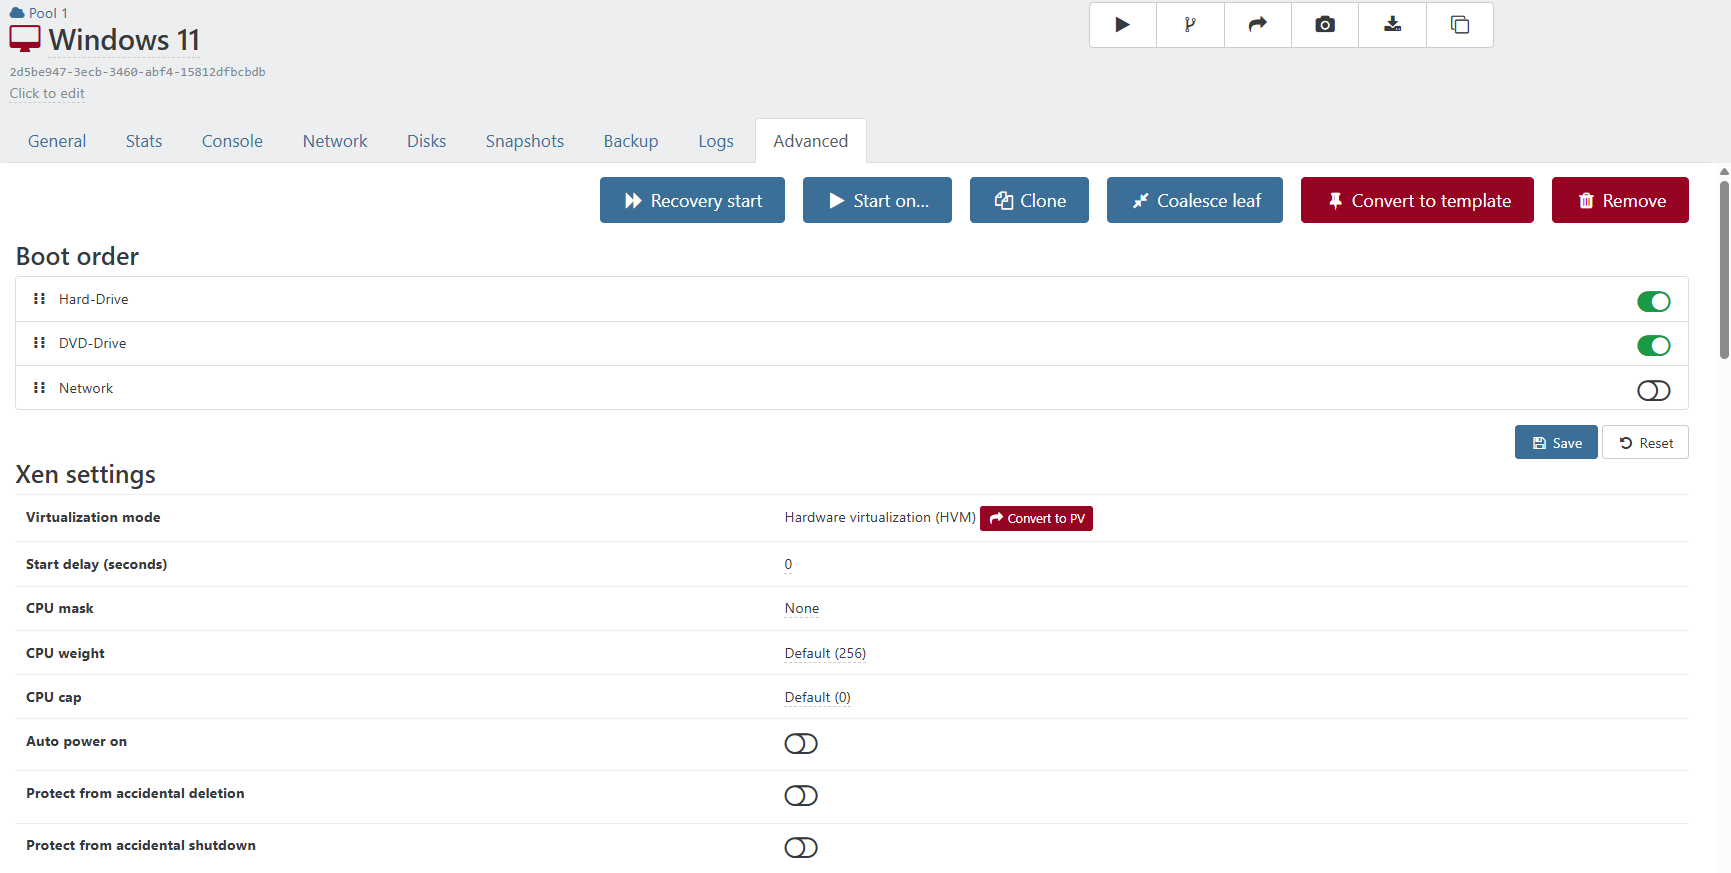Go to the Network tab
1731x873 pixels.
point(335,141)
